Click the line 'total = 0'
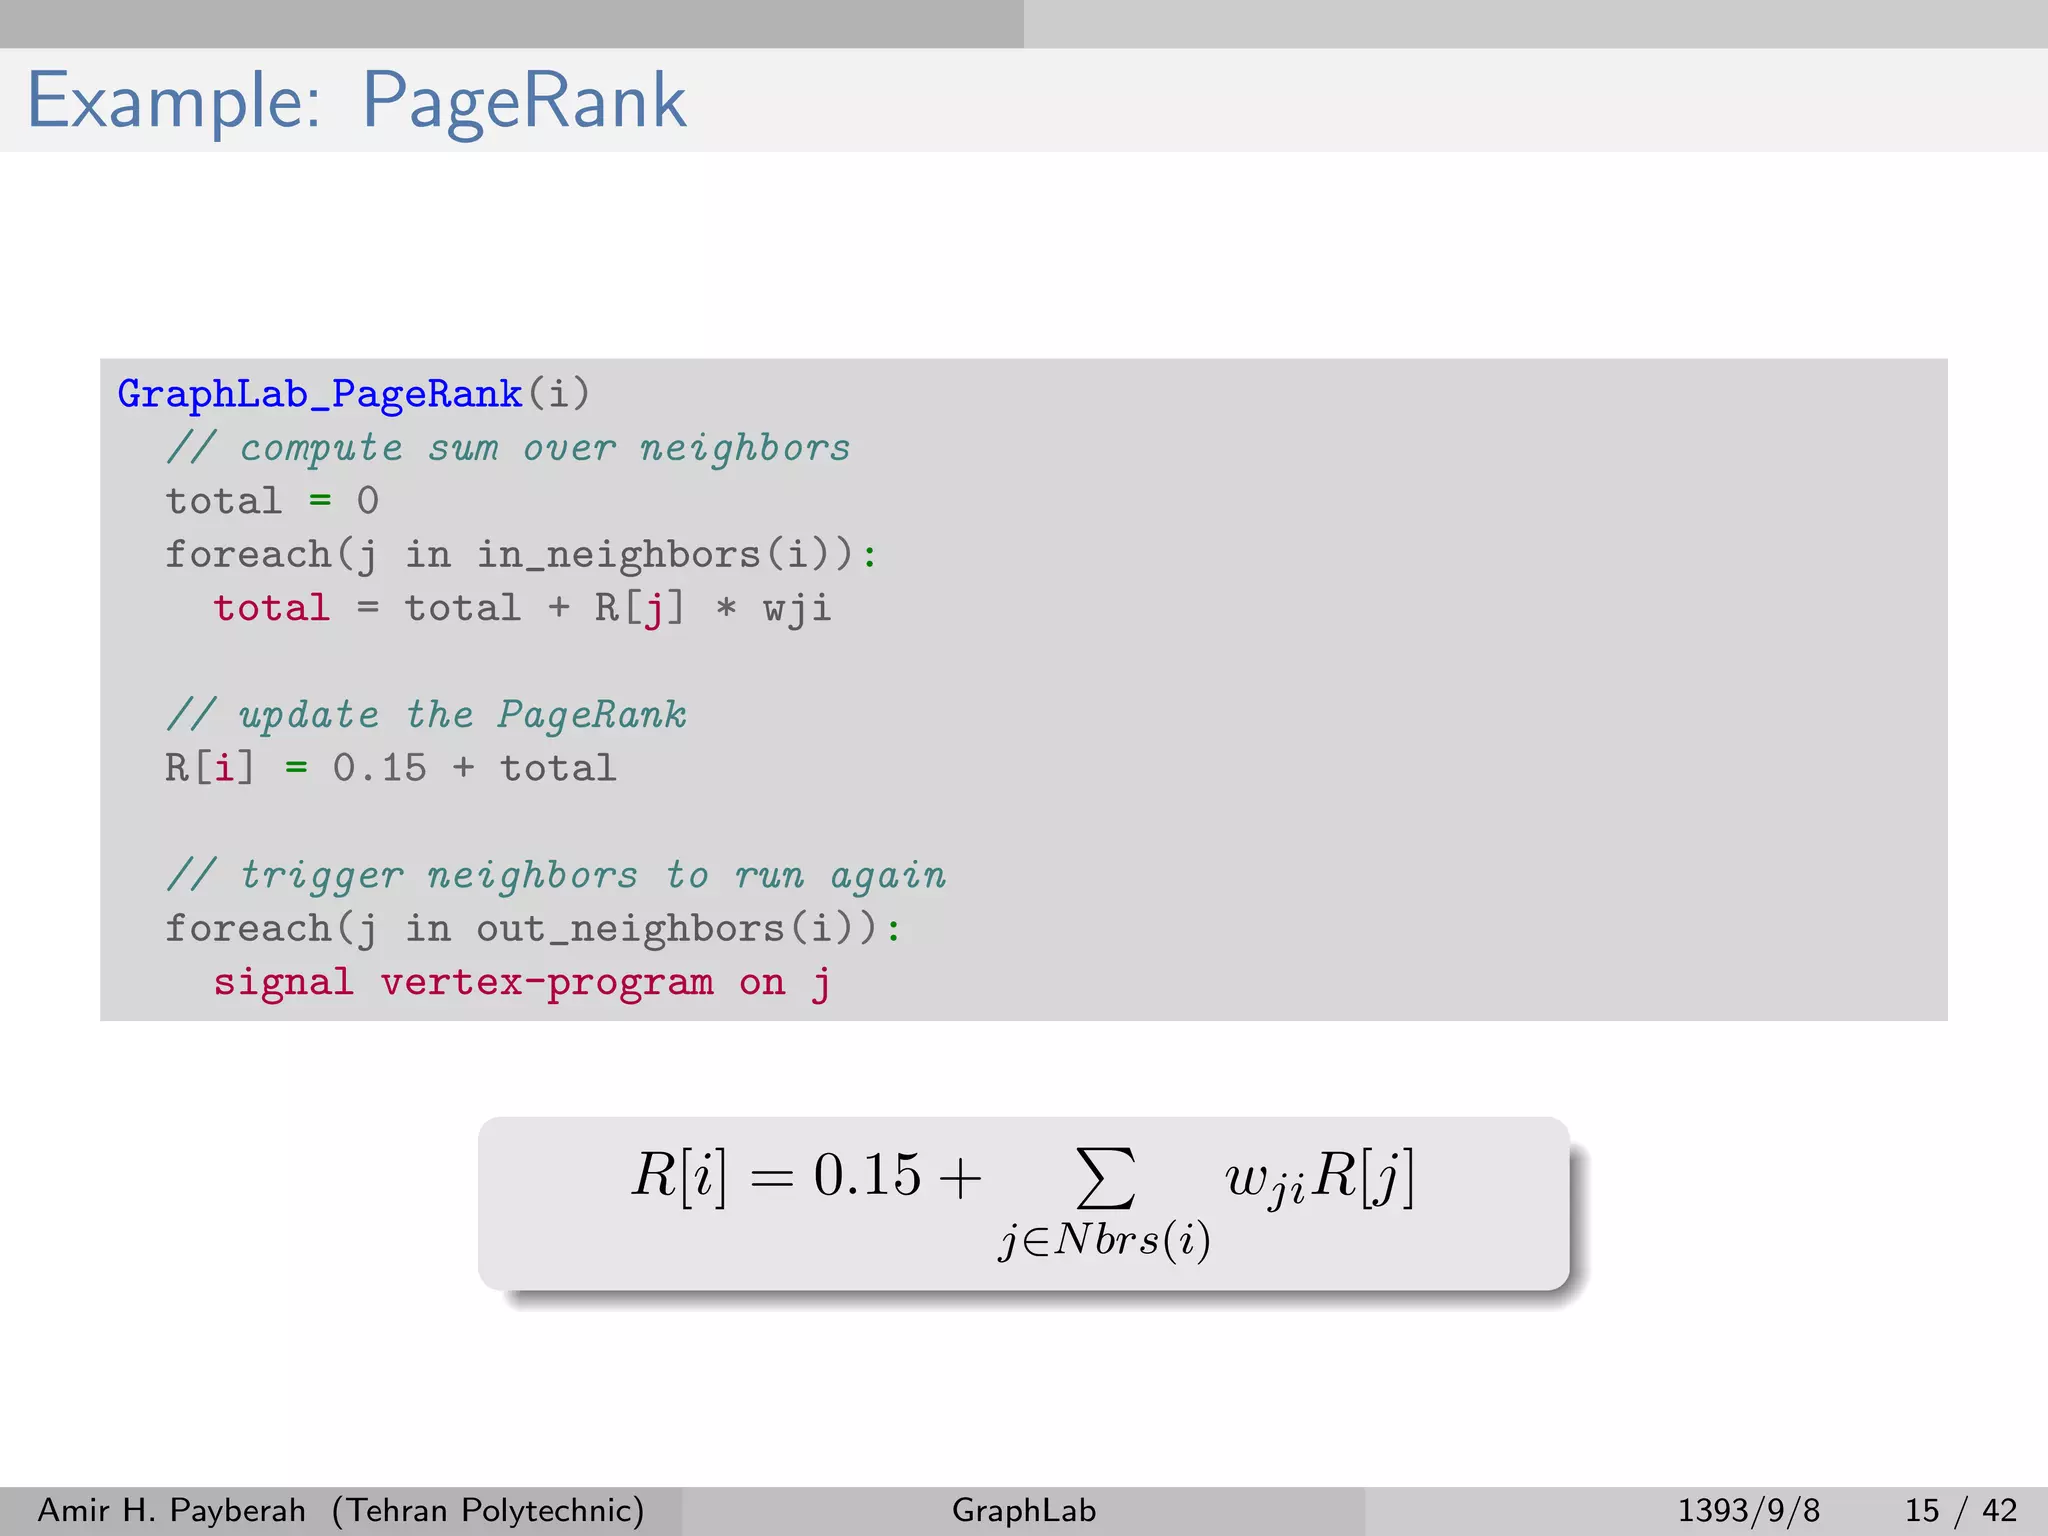This screenshot has width=2048, height=1536. 272,501
